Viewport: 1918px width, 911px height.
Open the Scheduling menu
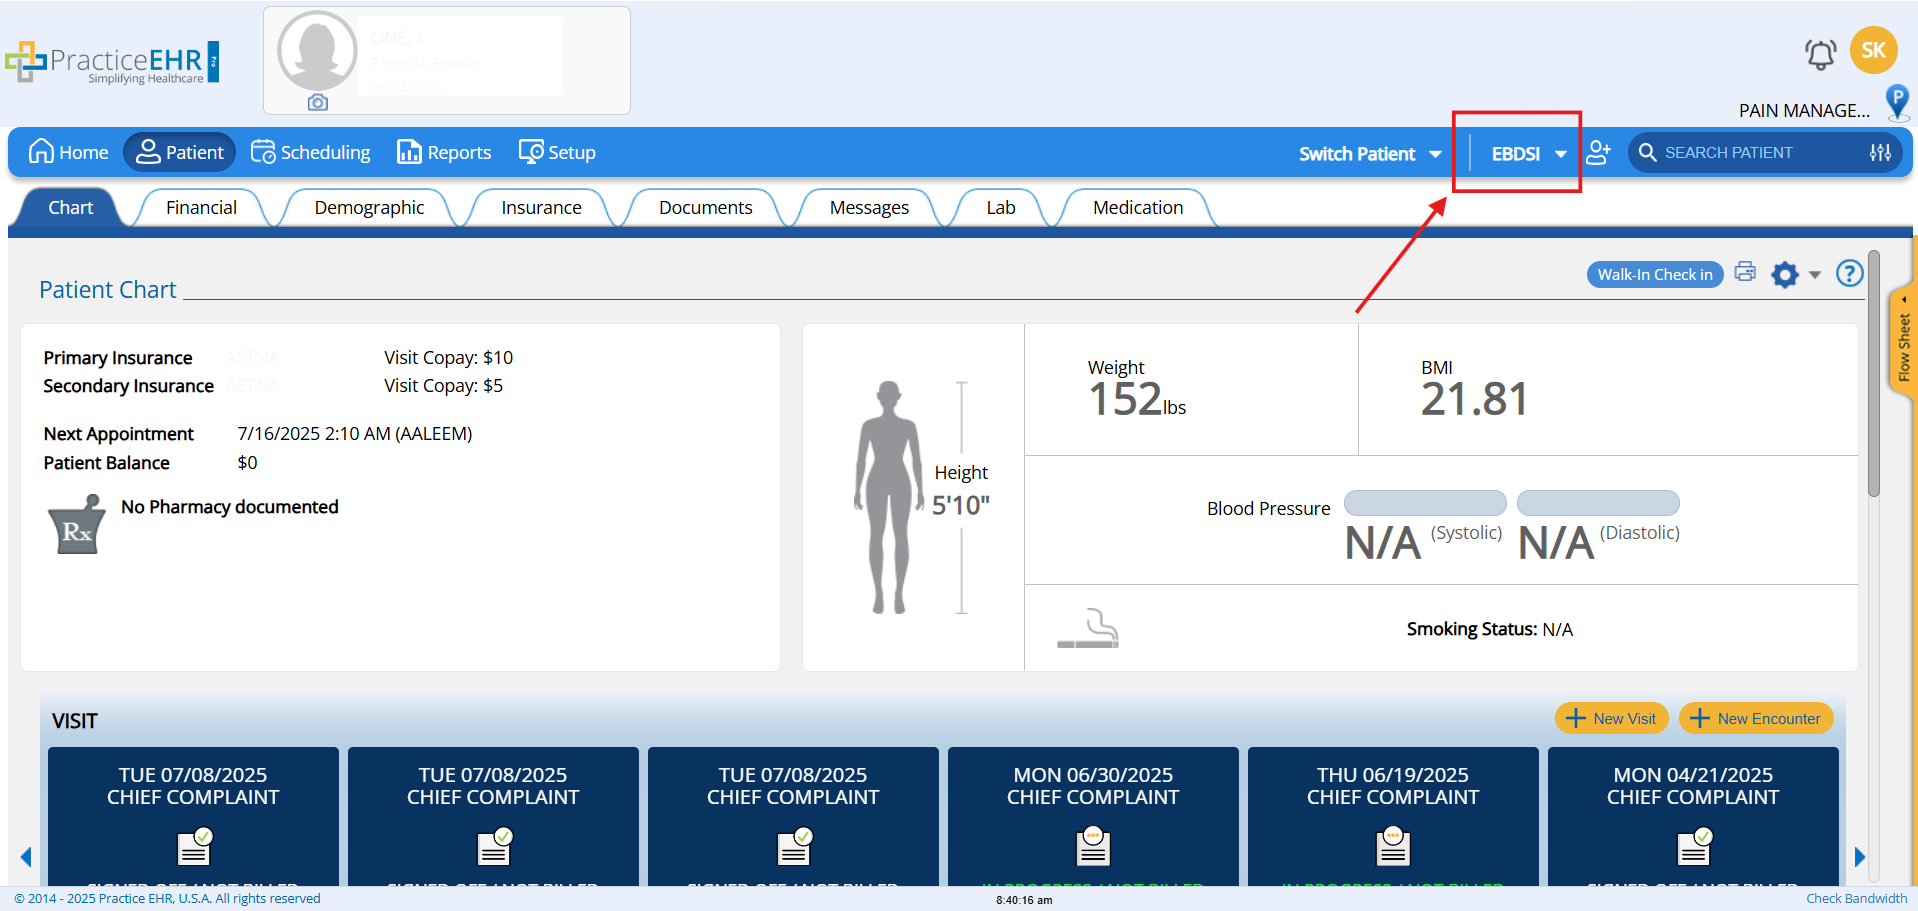311,153
